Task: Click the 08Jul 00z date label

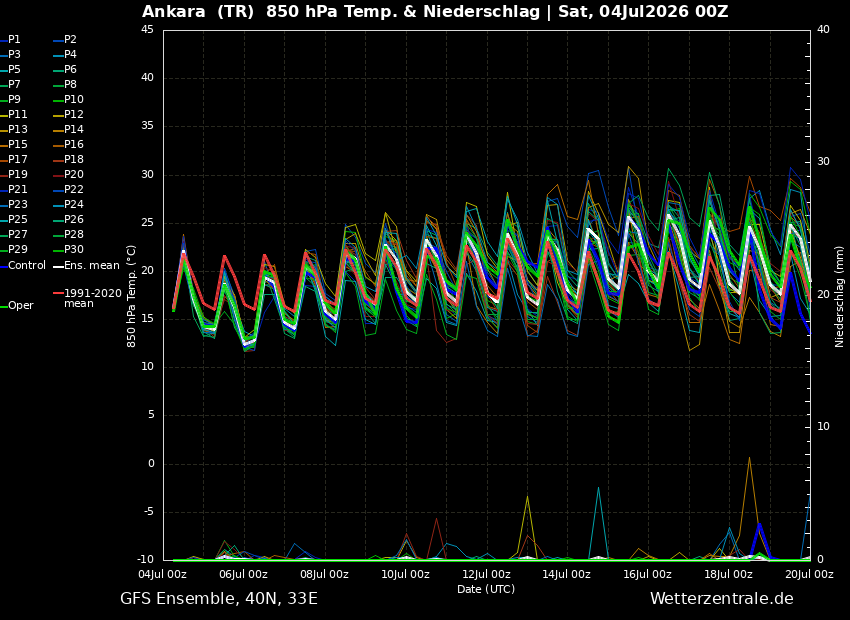Action: [x=324, y=574]
